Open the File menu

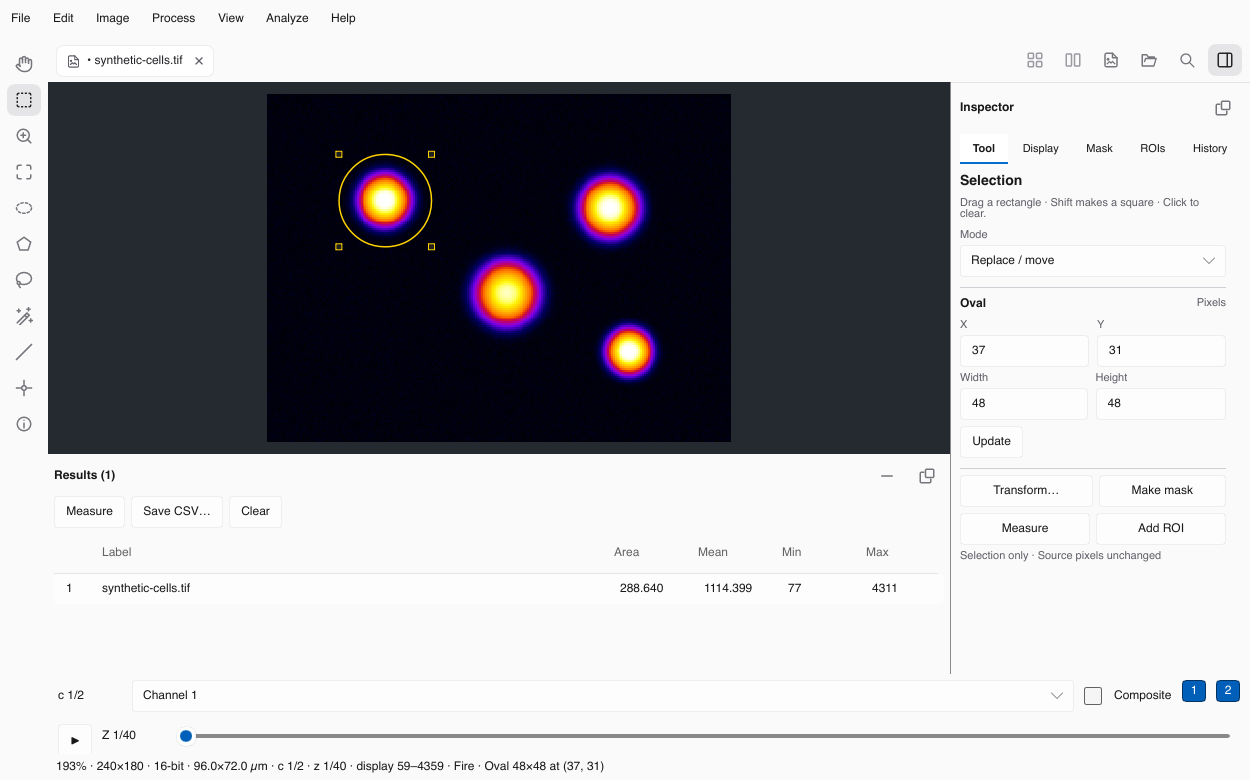[x=21, y=18]
